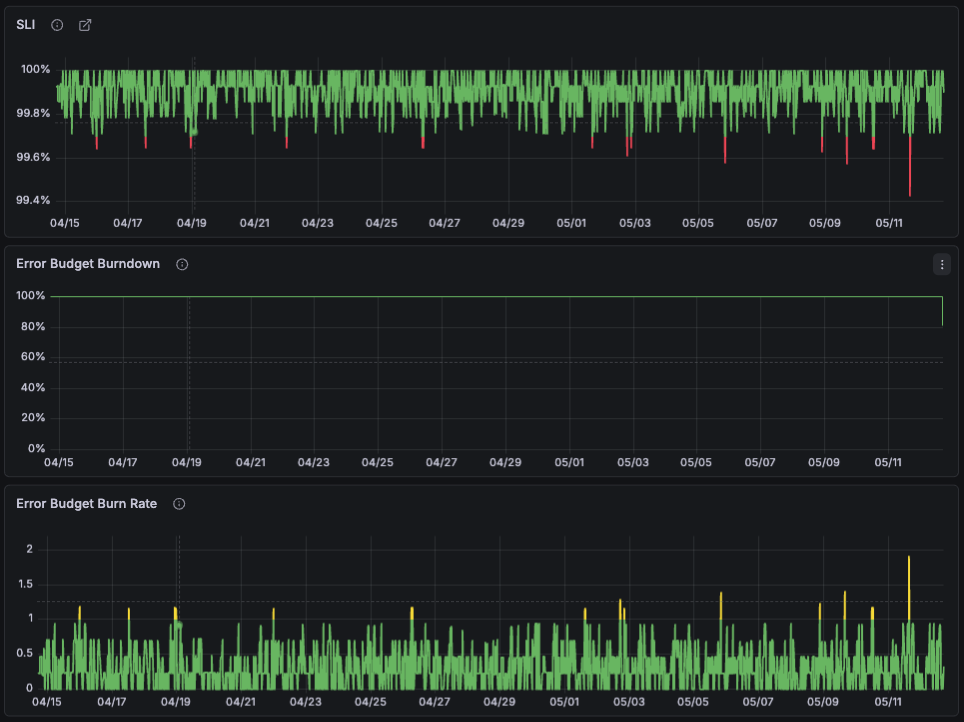Click the 100% label on the SLI axis
This screenshot has width=964, height=722.
tap(36, 69)
